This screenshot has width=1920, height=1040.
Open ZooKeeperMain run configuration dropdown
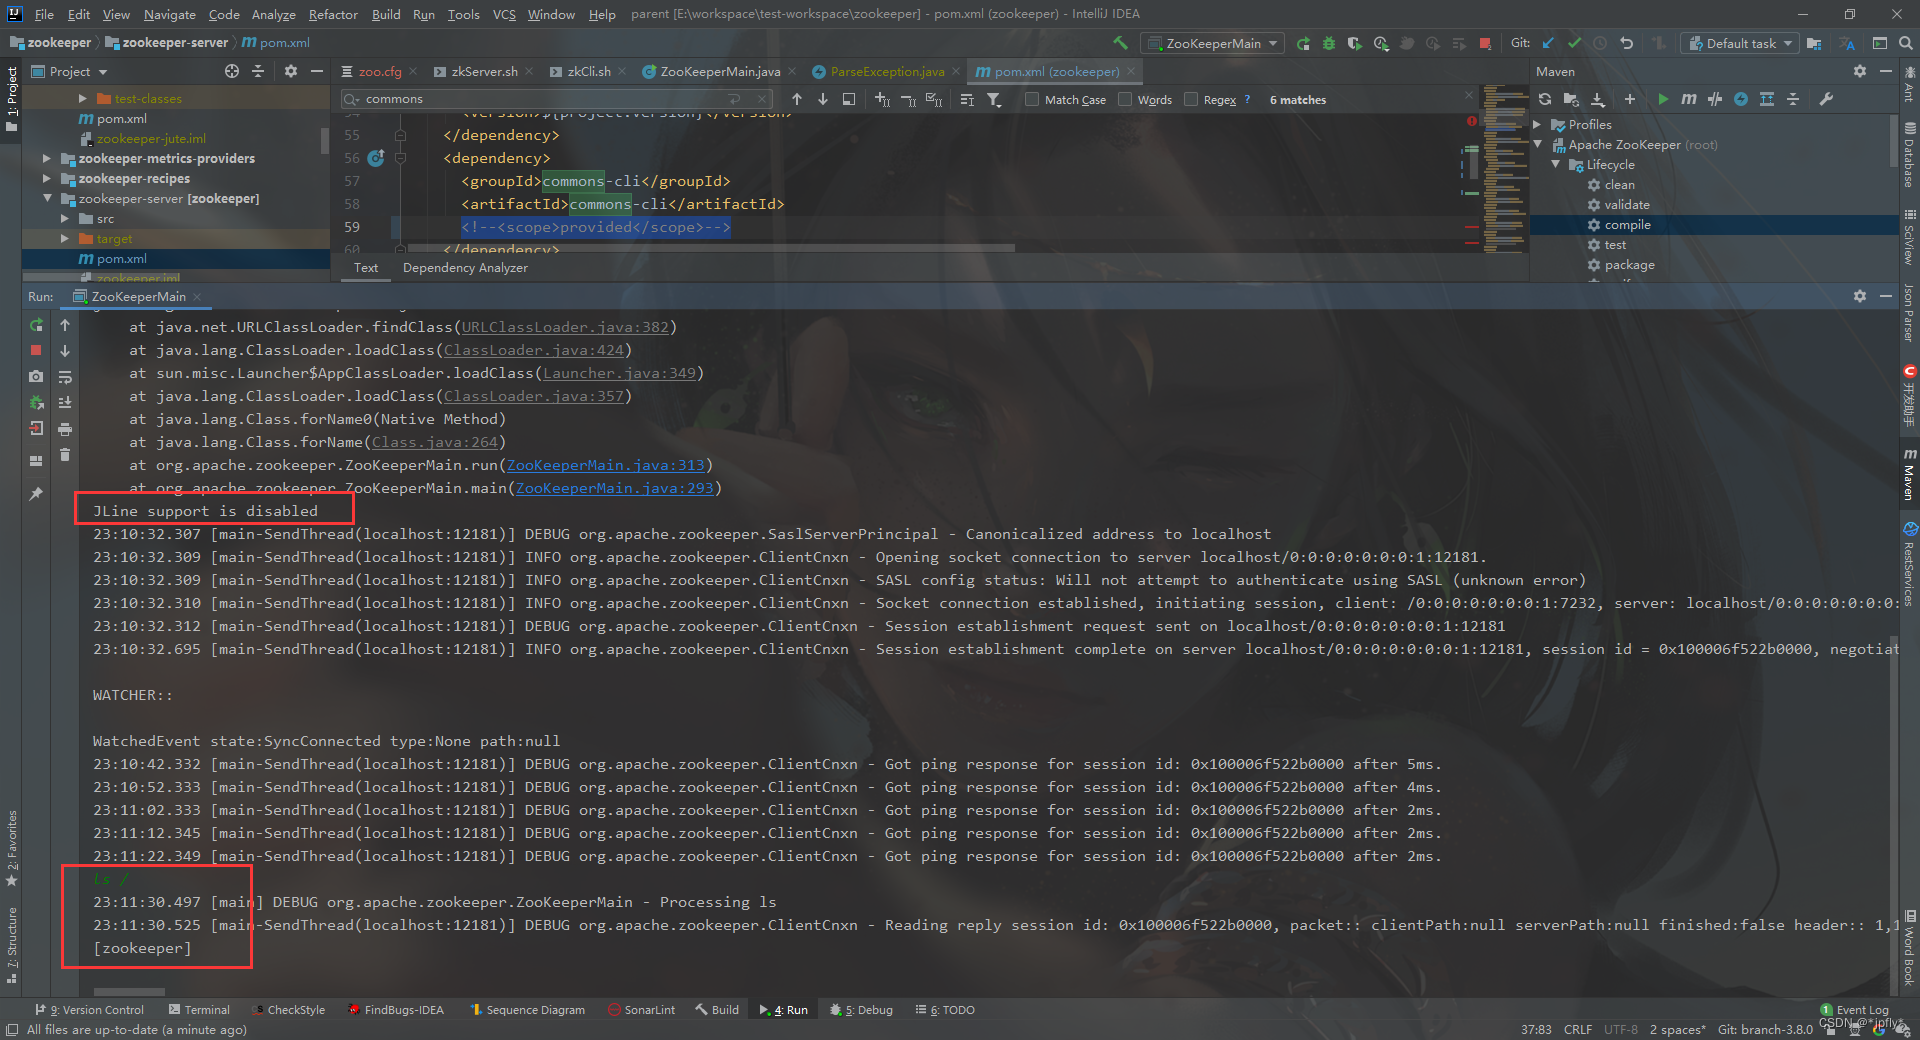(x=1213, y=43)
